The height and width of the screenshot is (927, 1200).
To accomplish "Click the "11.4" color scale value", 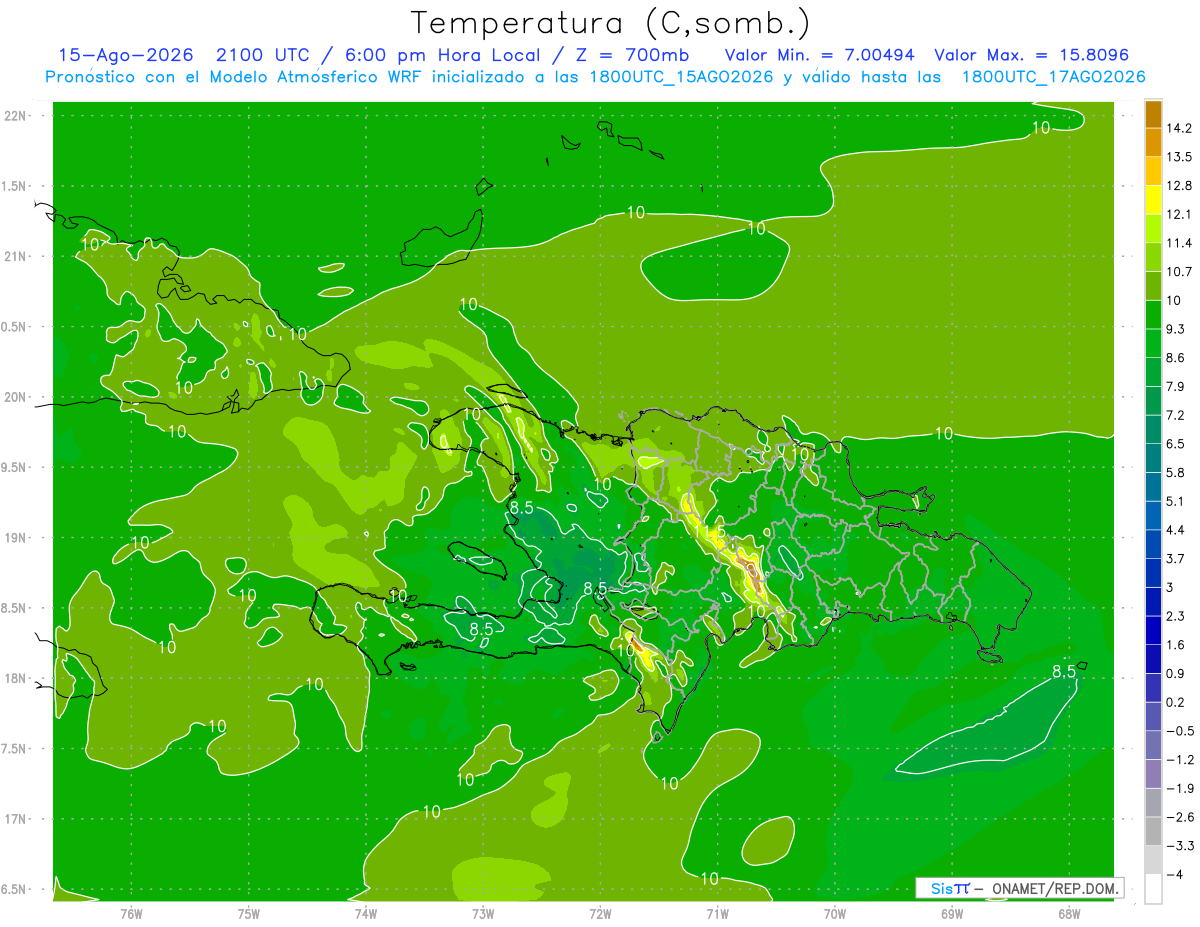I will (x=1180, y=243).
